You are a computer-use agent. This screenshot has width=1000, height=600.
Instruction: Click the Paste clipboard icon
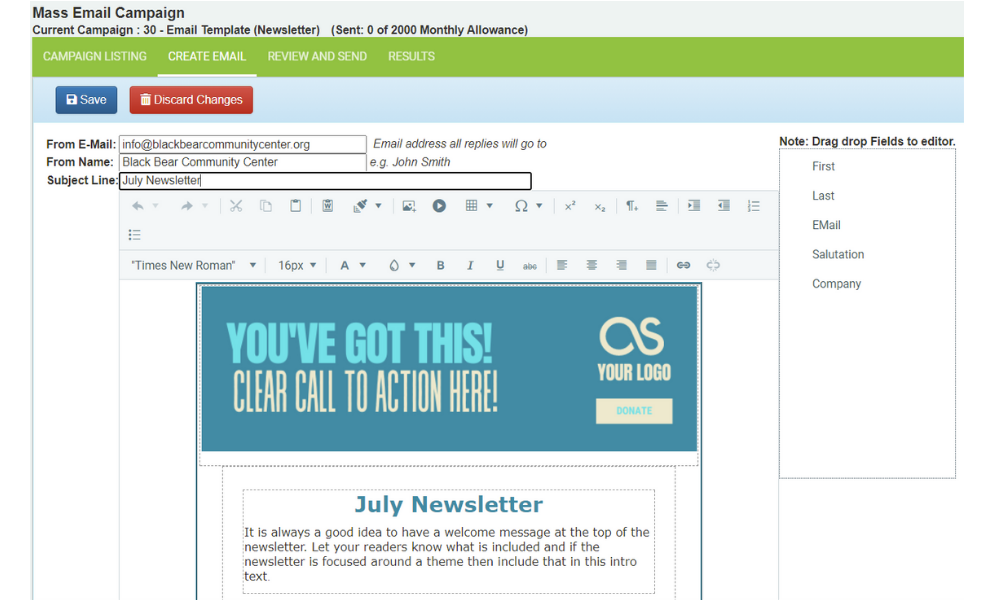point(296,206)
